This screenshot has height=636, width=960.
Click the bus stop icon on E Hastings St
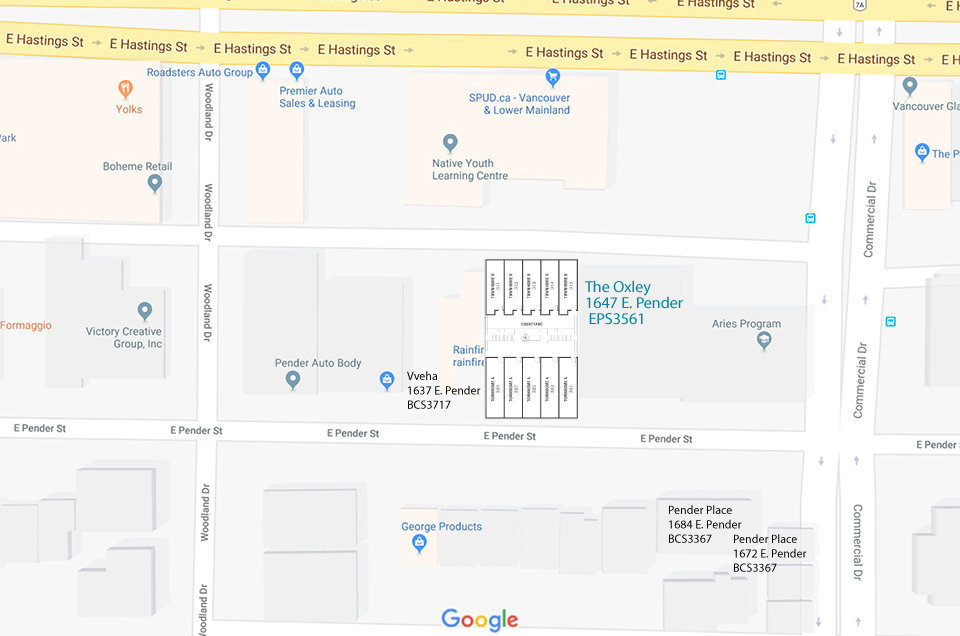click(x=721, y=75)
